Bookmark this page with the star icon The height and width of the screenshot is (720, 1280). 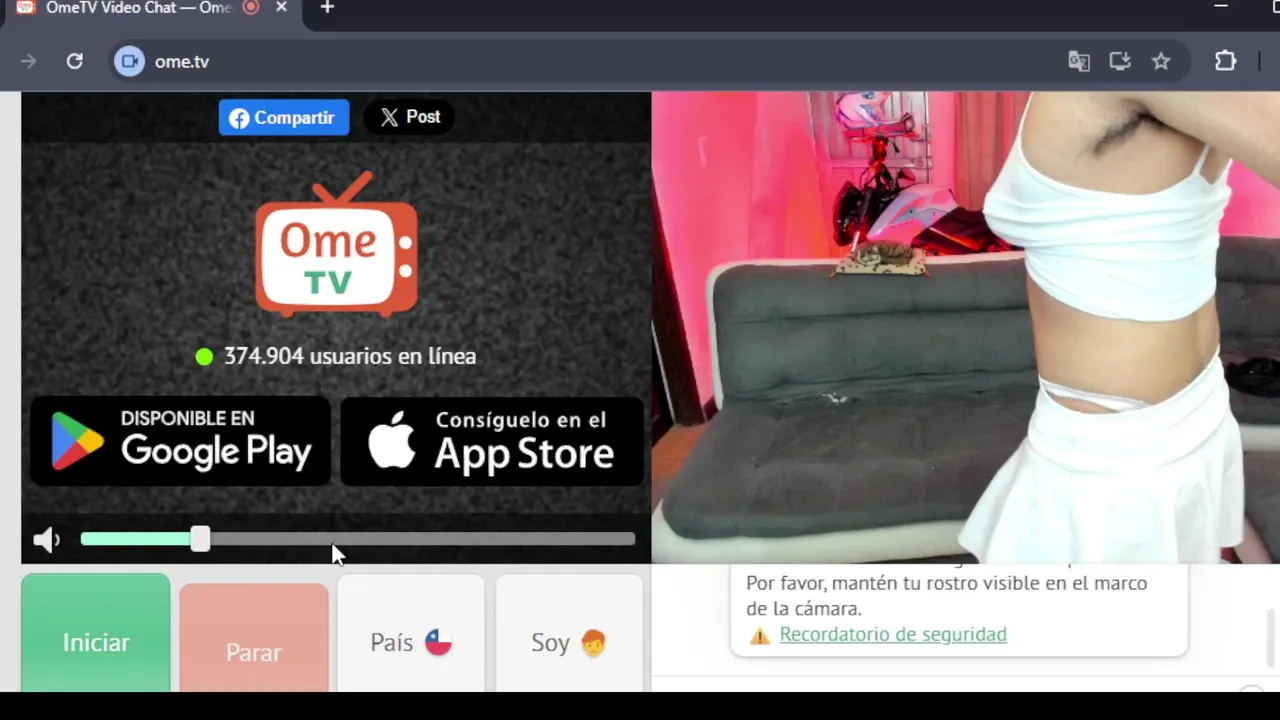[x=1161, y=61]
